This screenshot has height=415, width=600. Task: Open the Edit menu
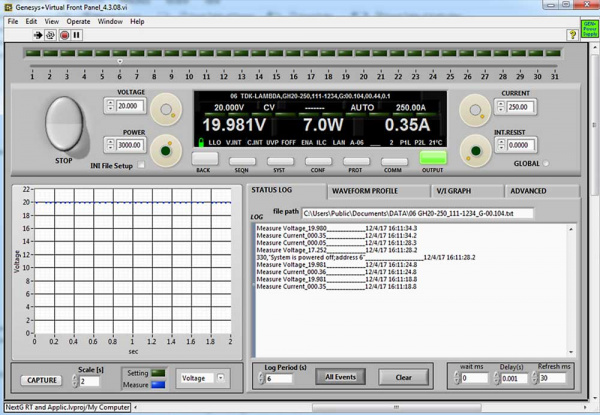click(31, 21)
